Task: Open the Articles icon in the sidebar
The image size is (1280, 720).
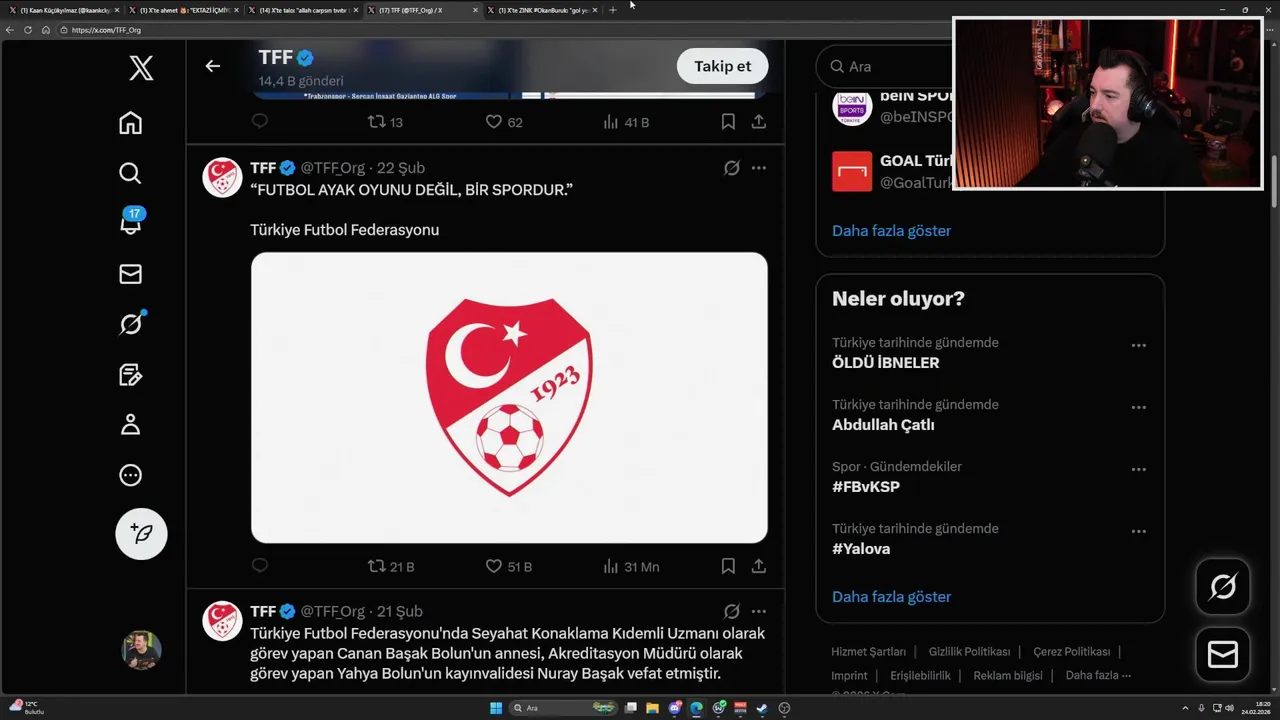Action: click(x=130, y=375)
